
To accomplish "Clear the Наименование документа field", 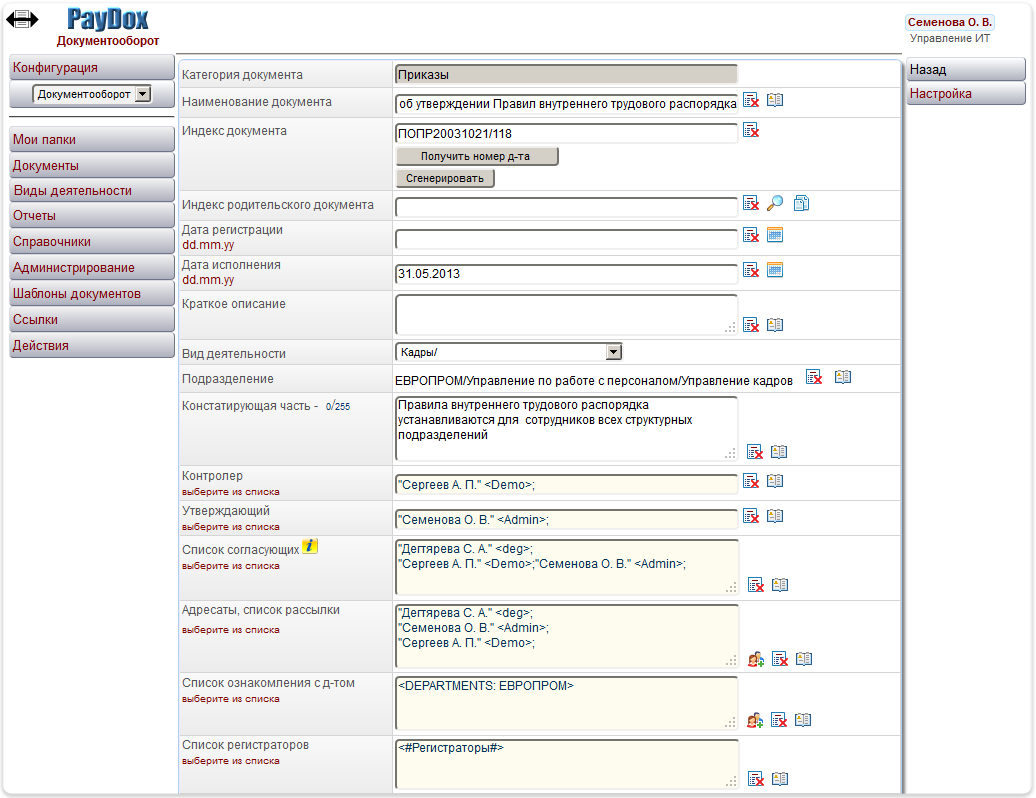I will [751, 100].
